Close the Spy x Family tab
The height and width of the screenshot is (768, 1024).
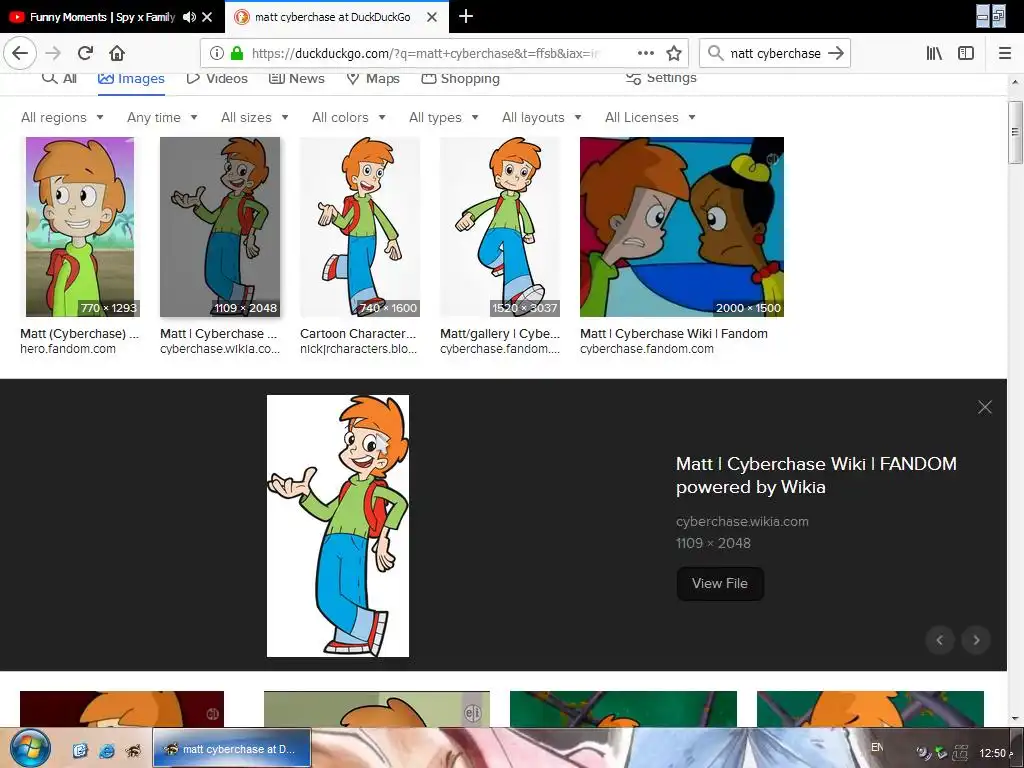(207, 17)
